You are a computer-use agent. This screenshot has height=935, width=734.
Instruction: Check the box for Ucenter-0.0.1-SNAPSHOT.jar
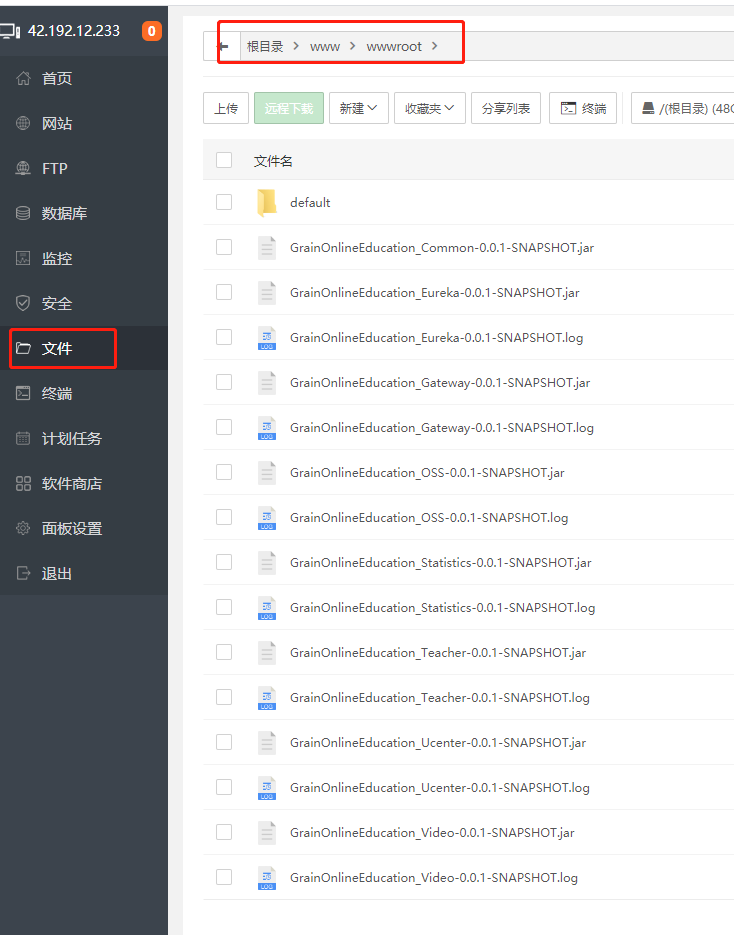click(224, 742)
